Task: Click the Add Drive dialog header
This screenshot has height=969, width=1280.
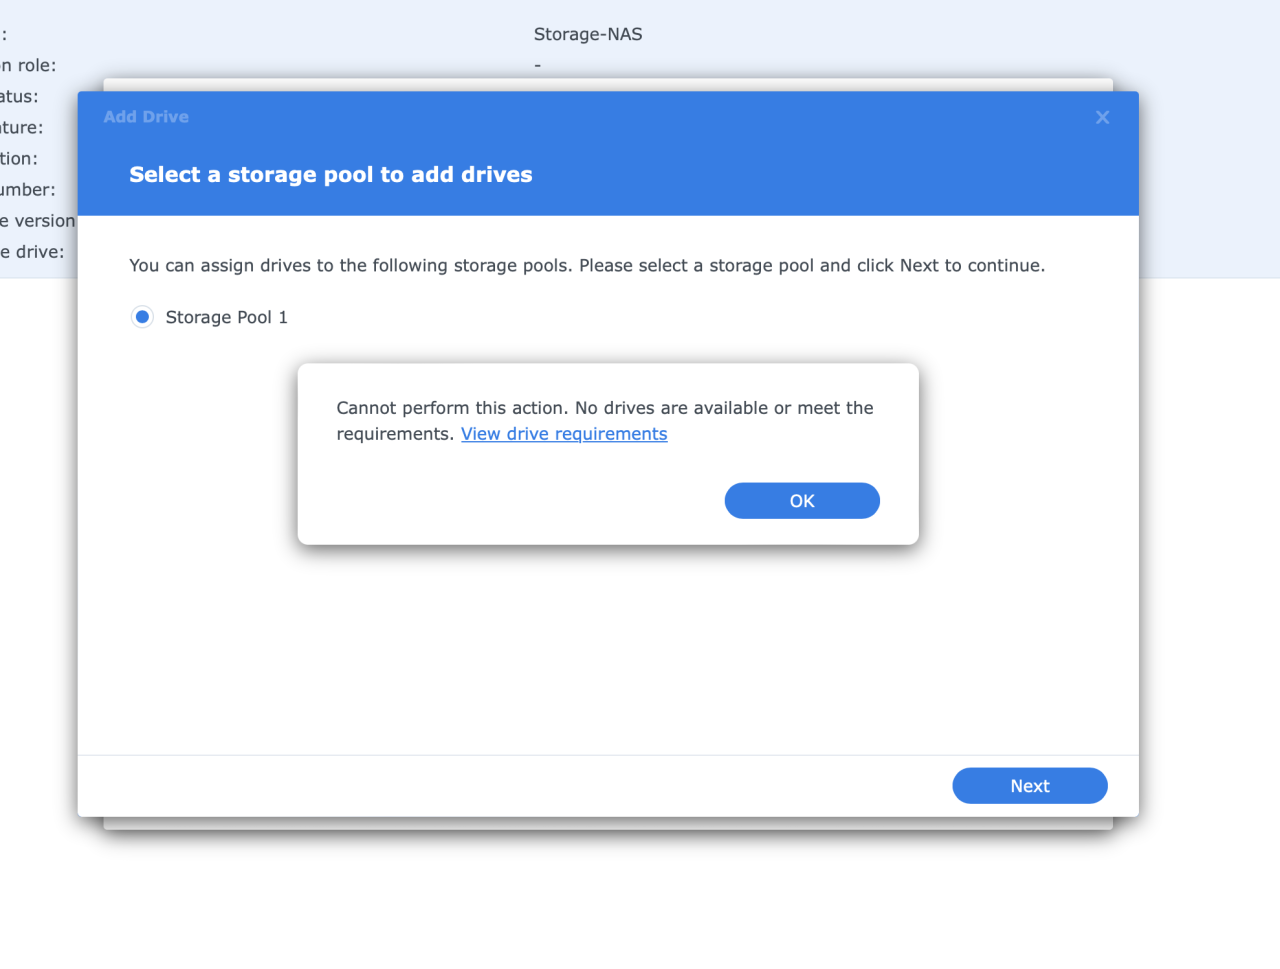Action: coord(146,116)
